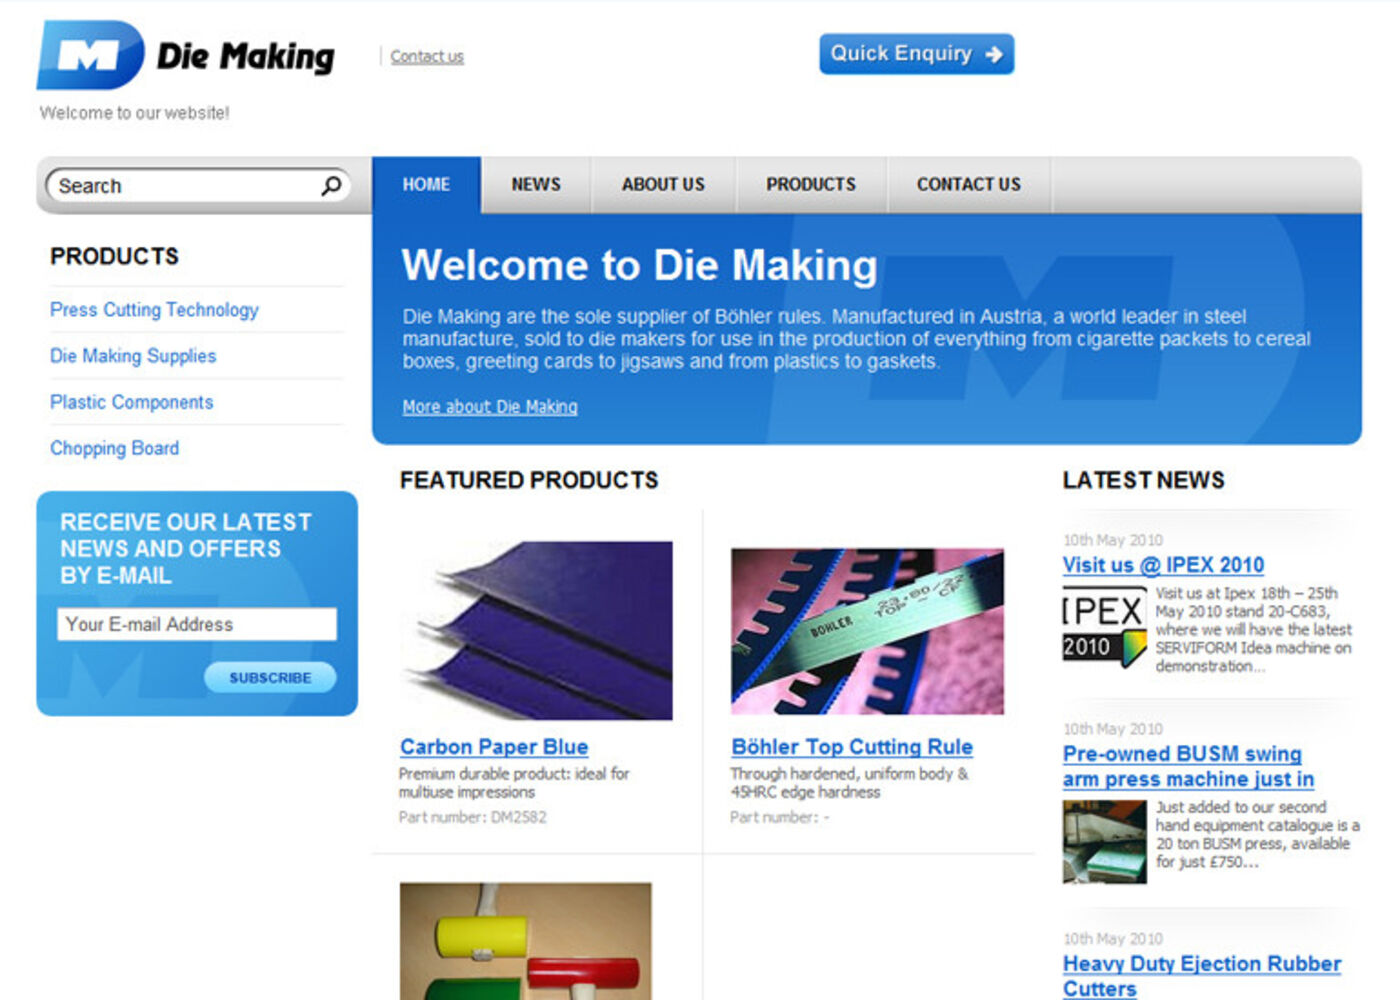Open the CONTACT US page
This screenshot has width=1400, height=1000.
click(968, 184)
